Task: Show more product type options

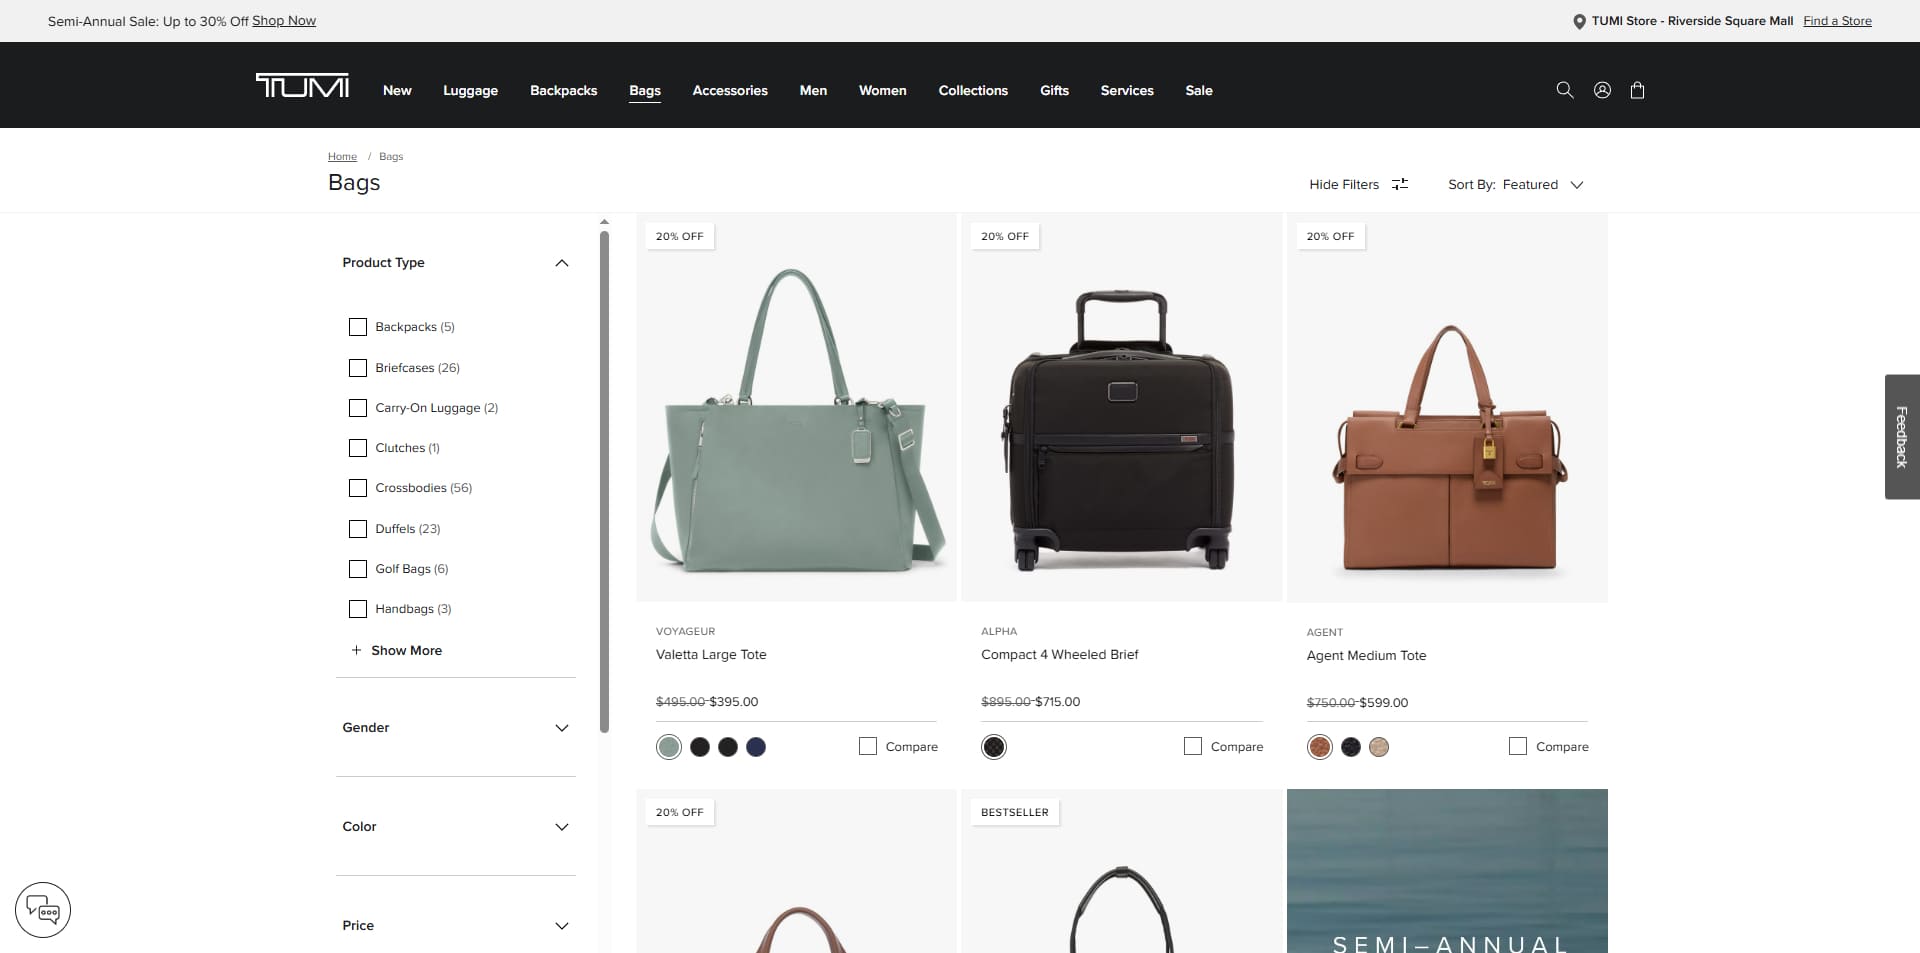Action: coord(396,650)
